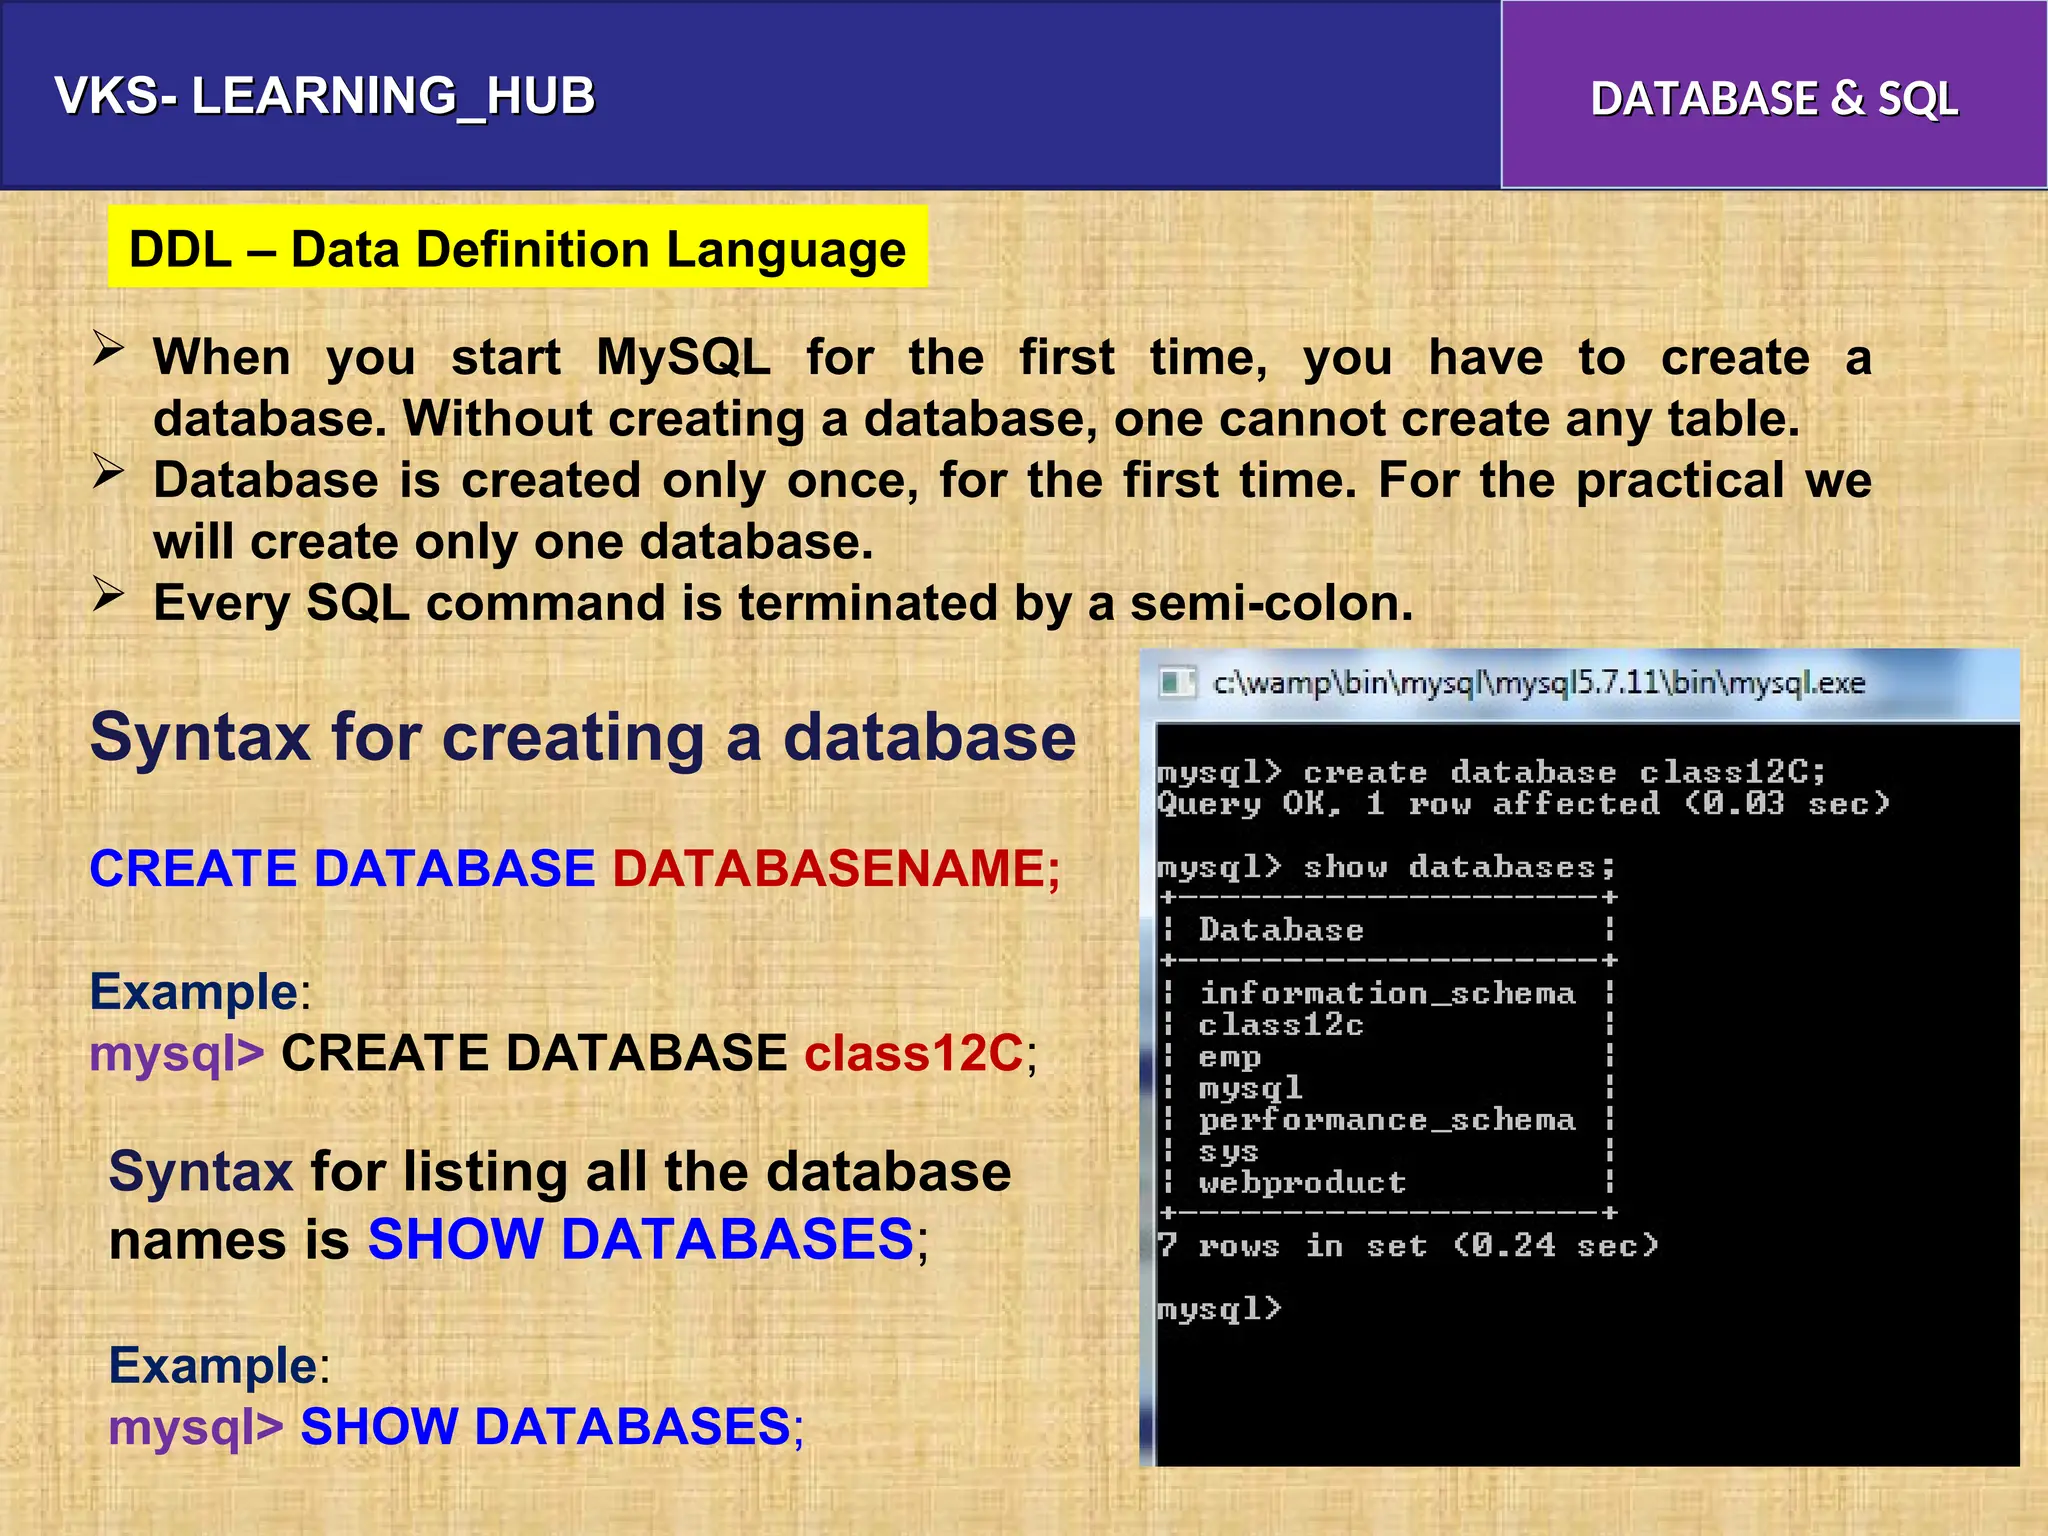Click the console title path 'c:\wamp\bin\mysql\mysql5.7.11\bin\mysql.exe'
This screenshot has width=2048, height=1536.
(x=1539, y=683)
